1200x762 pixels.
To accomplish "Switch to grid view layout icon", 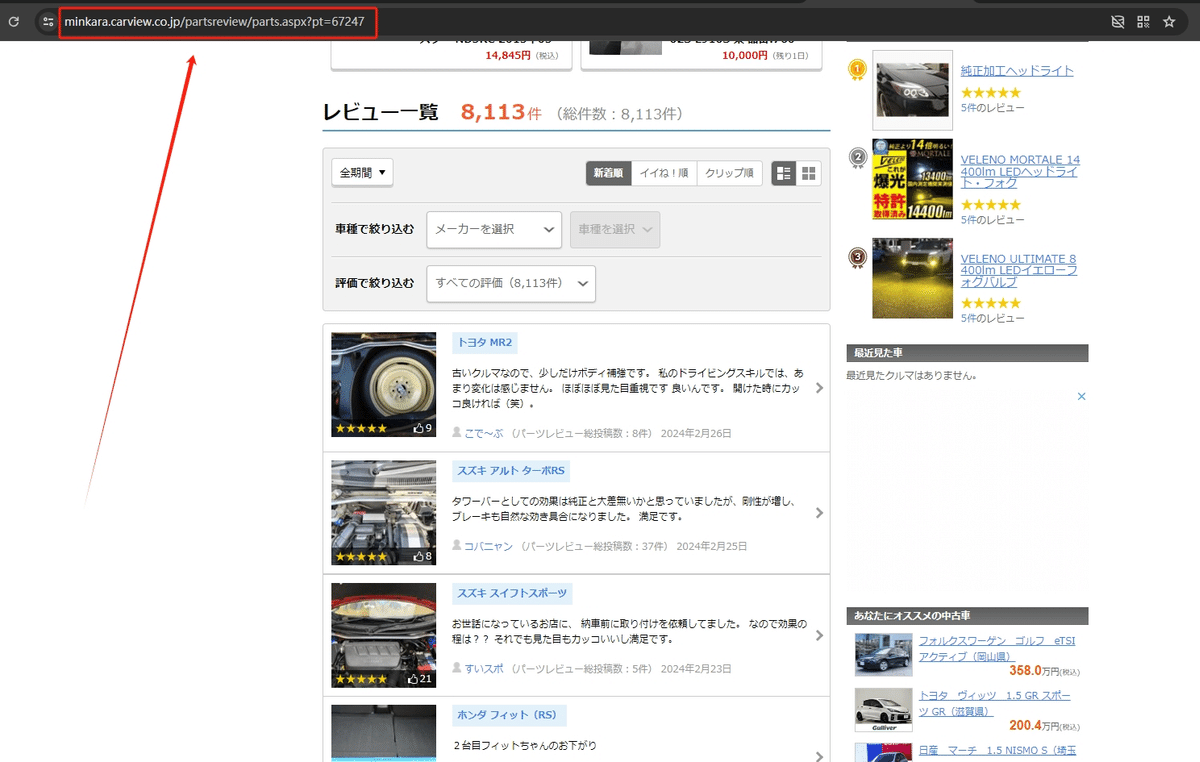I will coord(808,173).
